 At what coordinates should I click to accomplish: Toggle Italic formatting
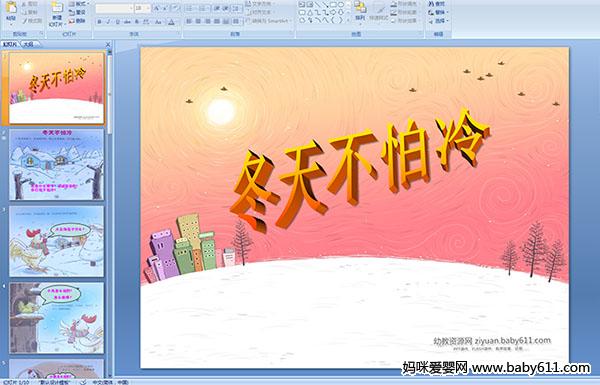pos(108,22)
